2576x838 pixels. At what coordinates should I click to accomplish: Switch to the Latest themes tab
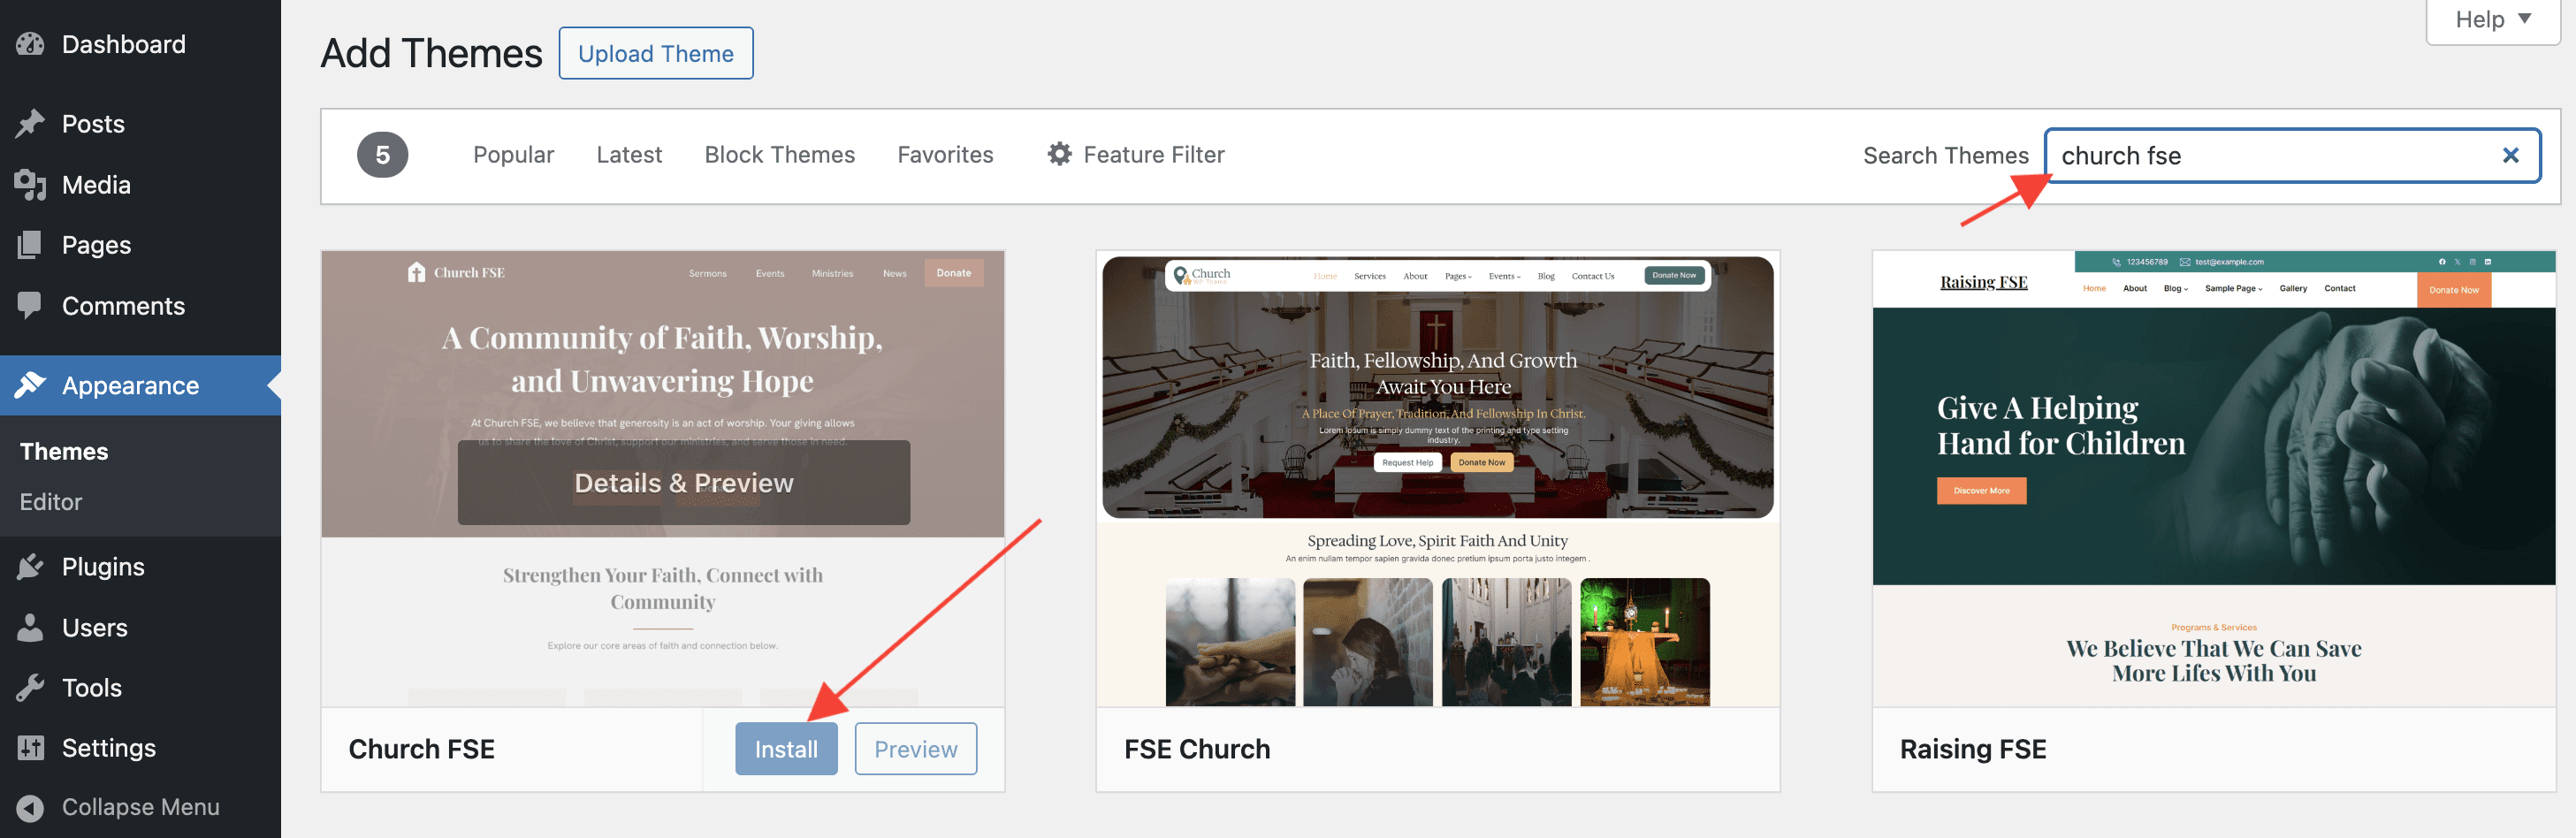(629, 155)
